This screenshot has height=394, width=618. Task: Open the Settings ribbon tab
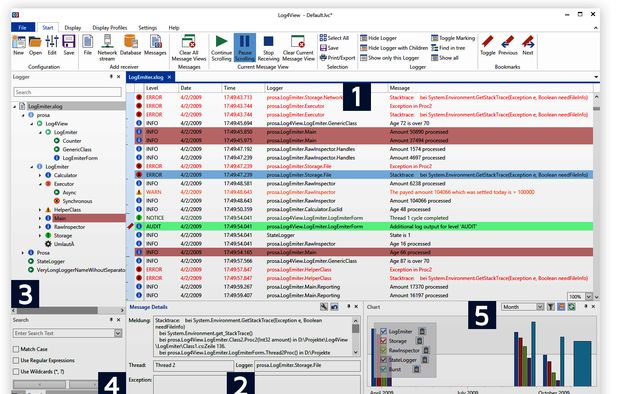point(147,28)
